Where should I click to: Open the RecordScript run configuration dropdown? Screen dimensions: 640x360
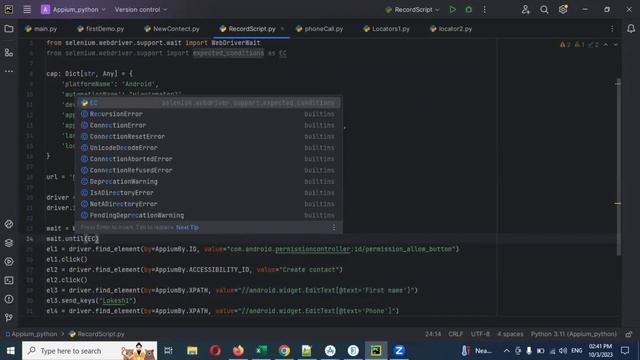point(413,9)
